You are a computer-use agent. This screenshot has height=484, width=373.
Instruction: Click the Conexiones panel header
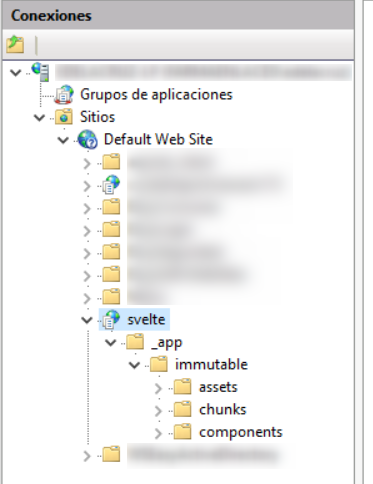(x=178, y=16)
